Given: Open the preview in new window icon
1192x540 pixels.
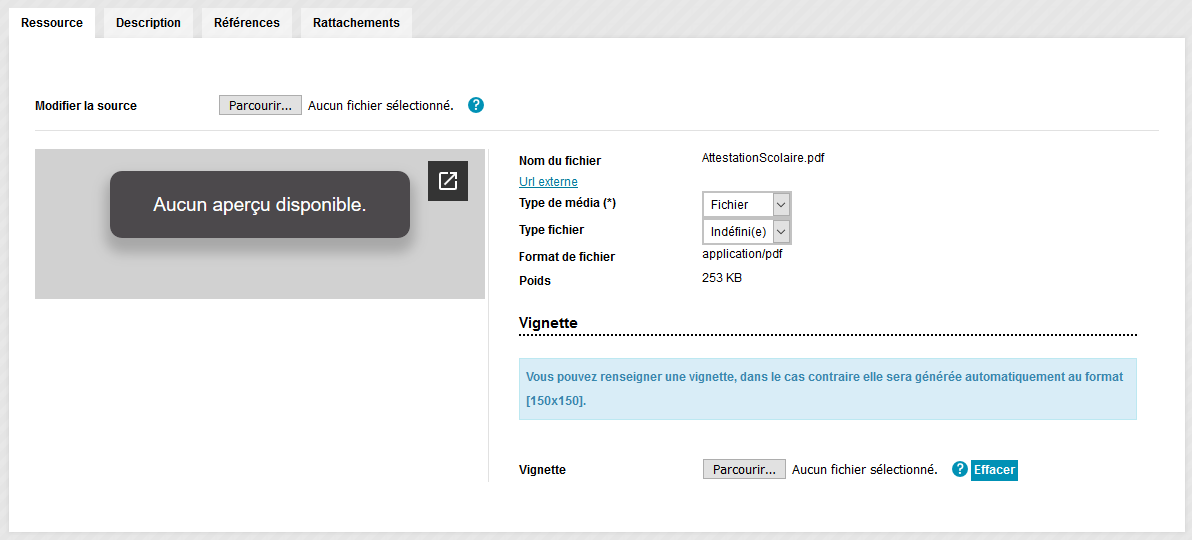Looking at the screenshot, I should 448,181.
